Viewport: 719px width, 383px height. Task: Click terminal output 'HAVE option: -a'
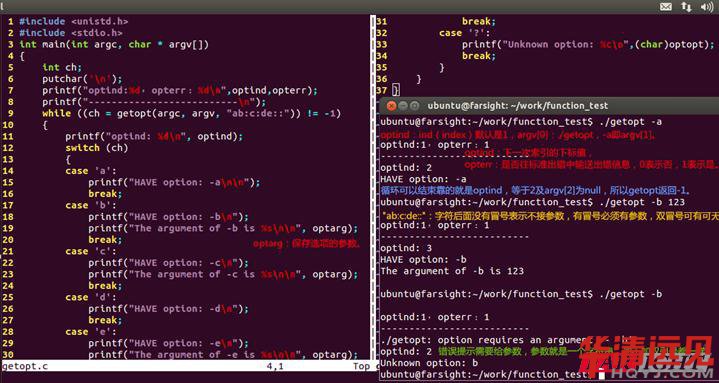[x=423, y=179]
